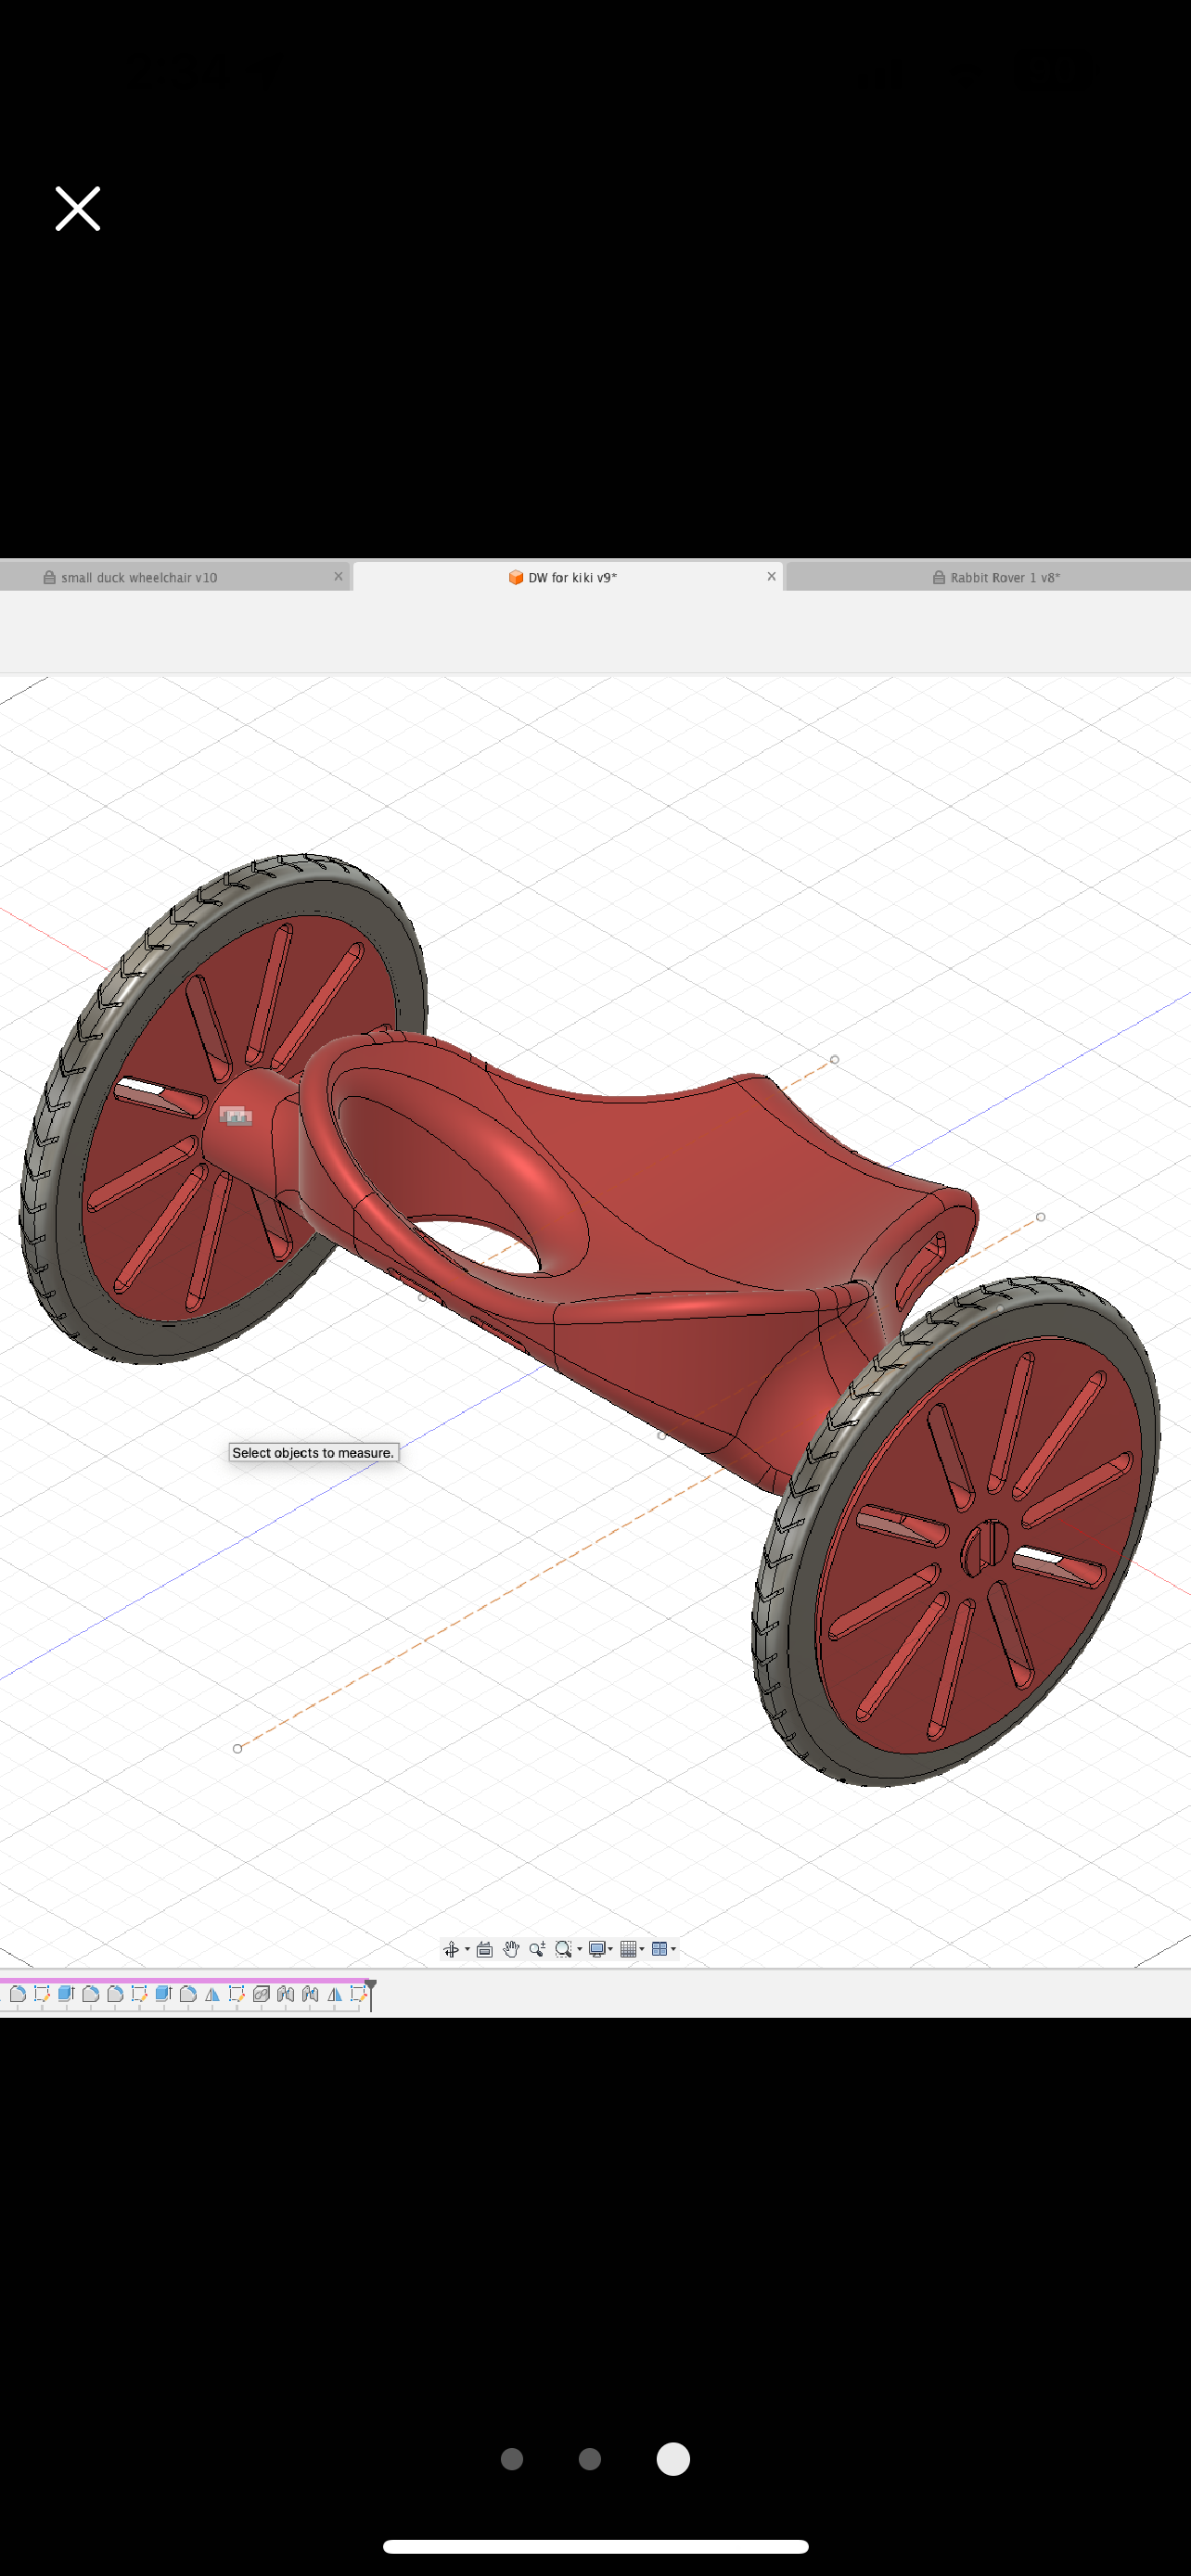Viewport: 1191px width, 2576px height.
Task: Select the chain-link feature in timeline
Action: pos(261,1994)
